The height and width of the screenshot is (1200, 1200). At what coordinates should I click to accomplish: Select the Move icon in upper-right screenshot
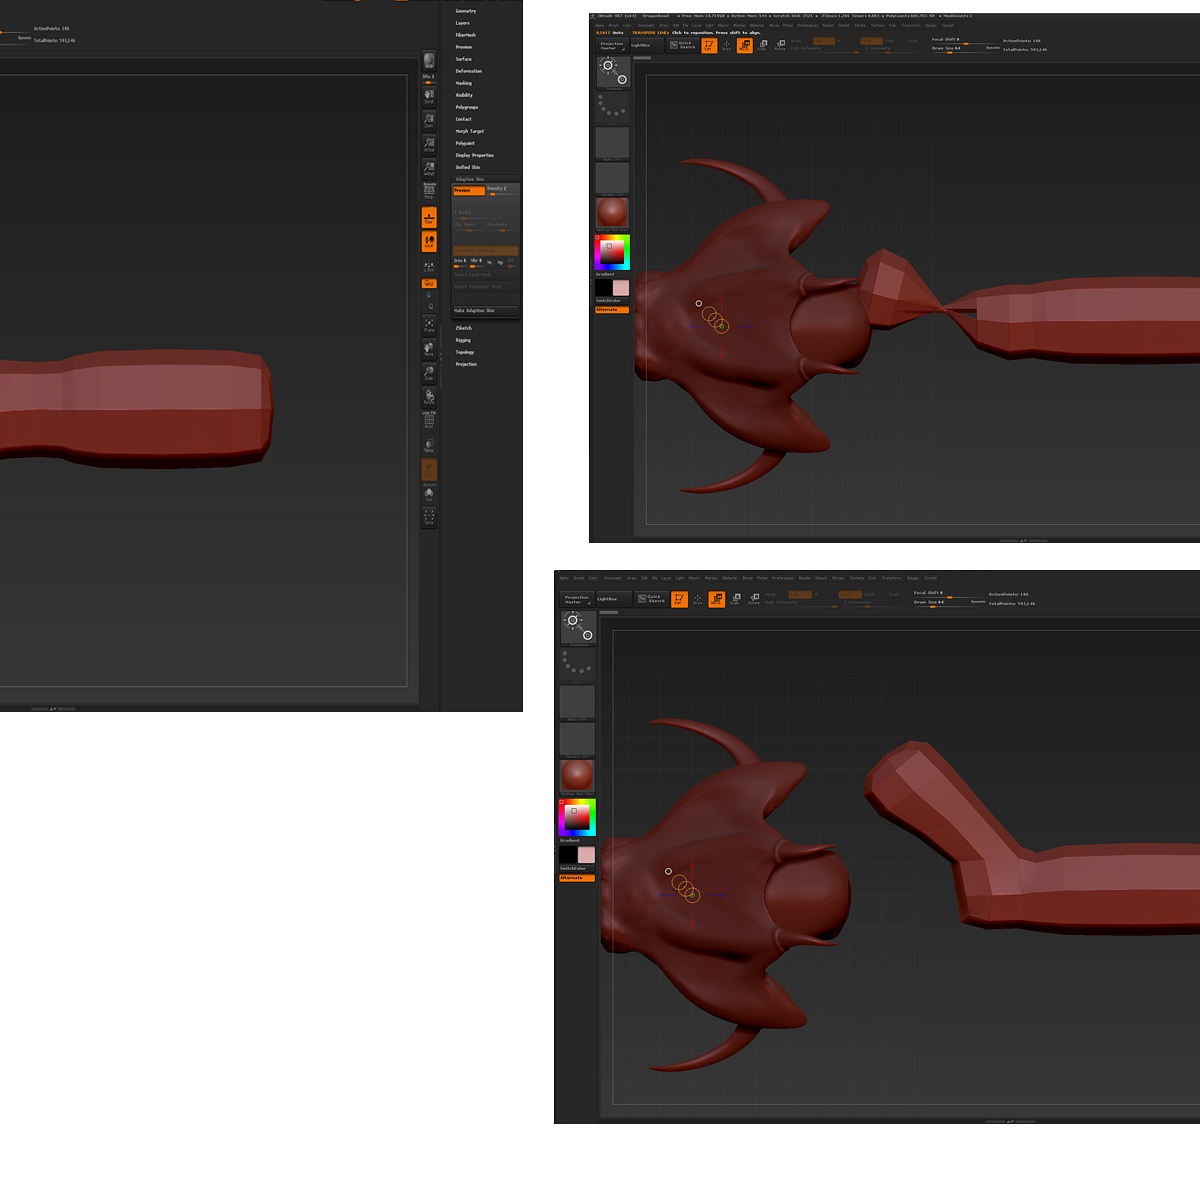click(745, 45)
